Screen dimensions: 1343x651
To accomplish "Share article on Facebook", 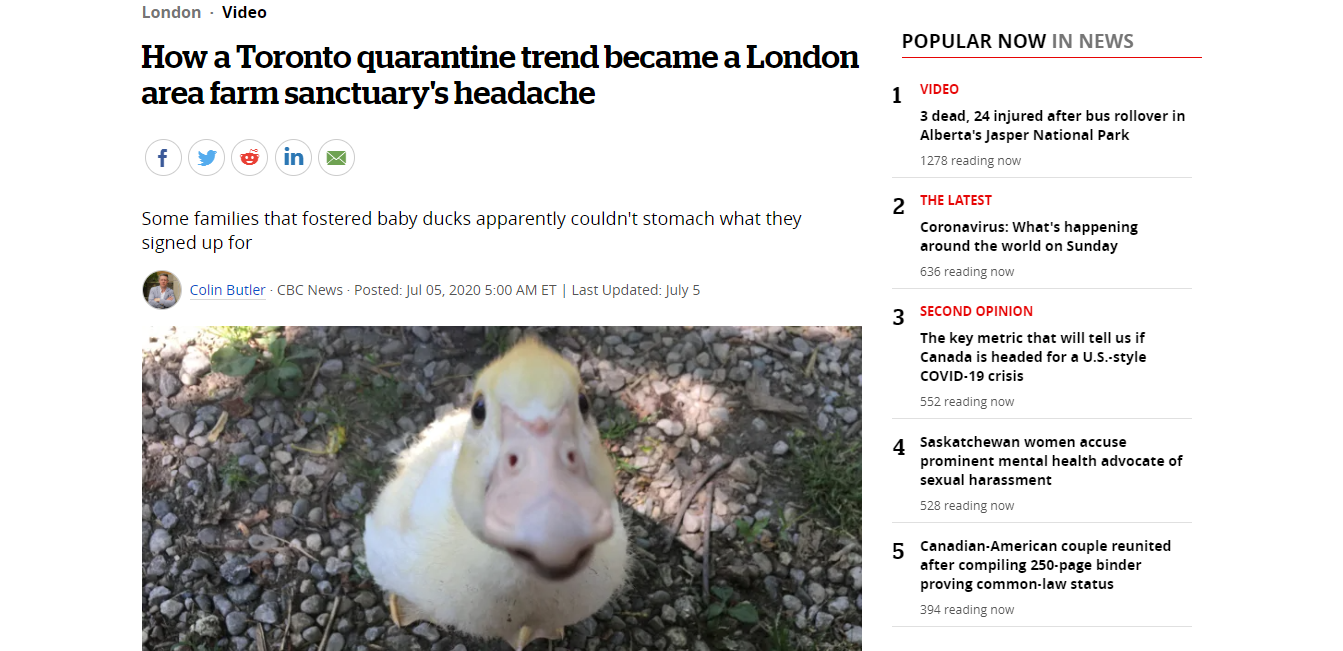I will (163, 158).
